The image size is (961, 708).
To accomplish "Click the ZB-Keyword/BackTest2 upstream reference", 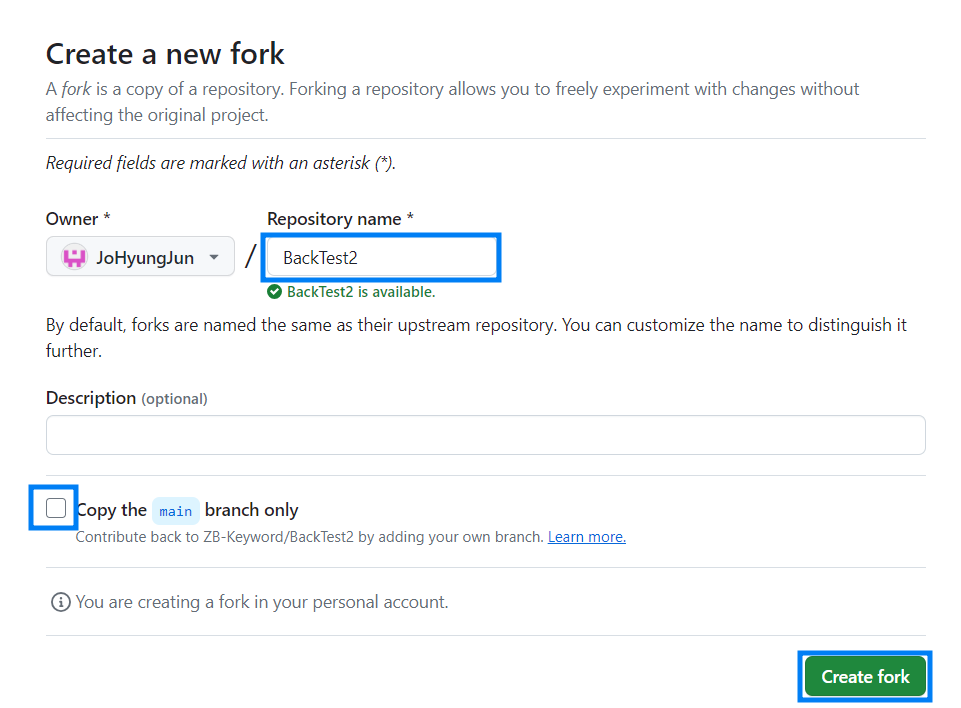I will 280,536.
